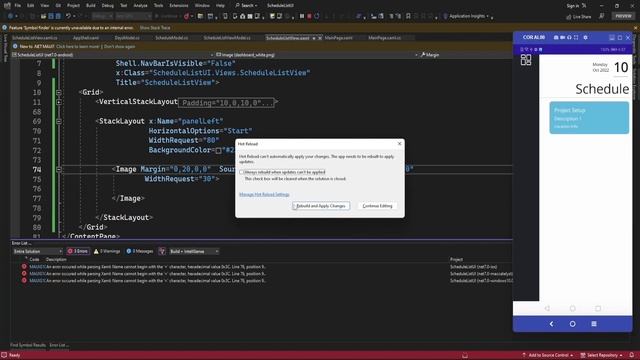Viewport: 640px width, 360px height.
Task: Open the Entire Solution scope dropdown
Action: (37, 251)
